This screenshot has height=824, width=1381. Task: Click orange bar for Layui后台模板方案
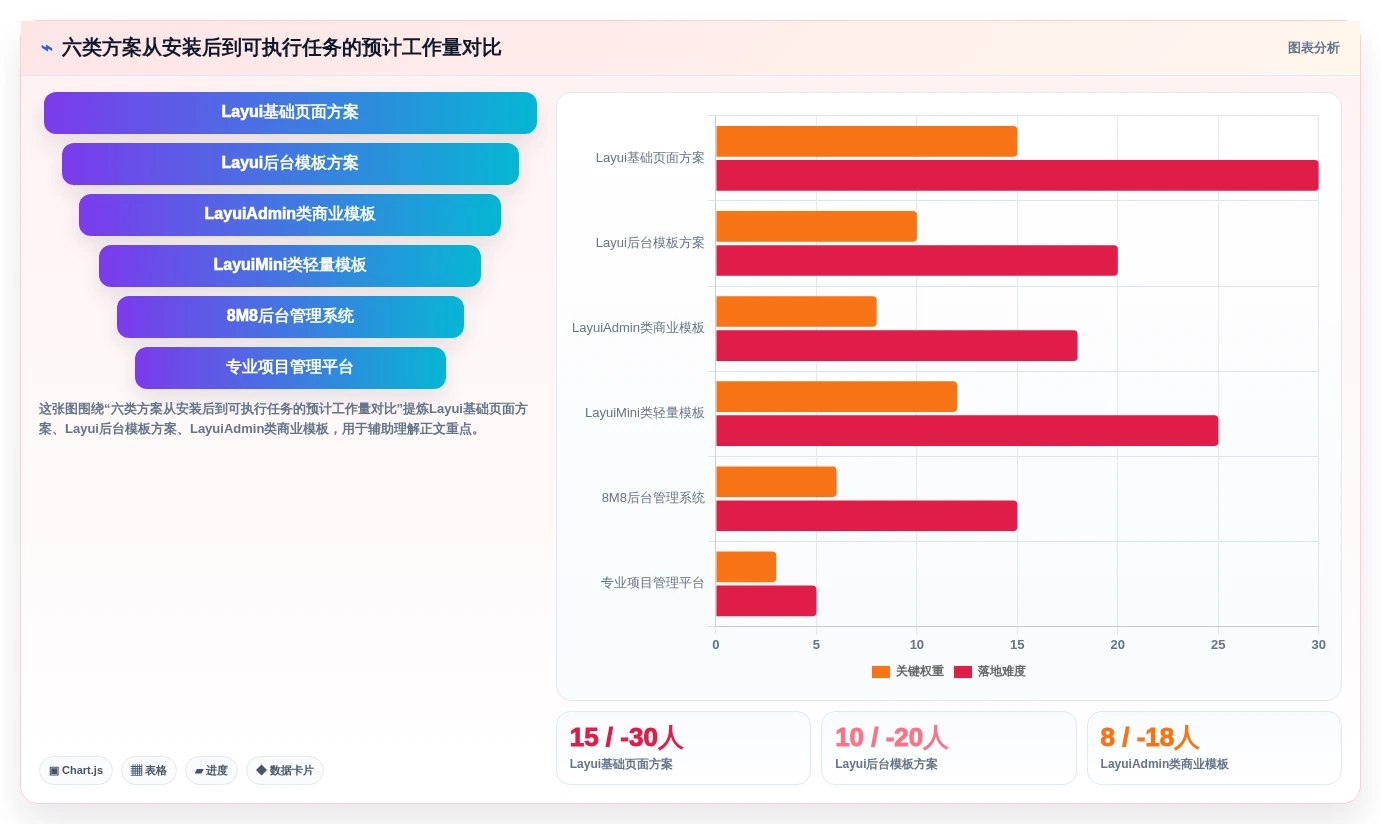pyautogui.click(x=816, y=226)
